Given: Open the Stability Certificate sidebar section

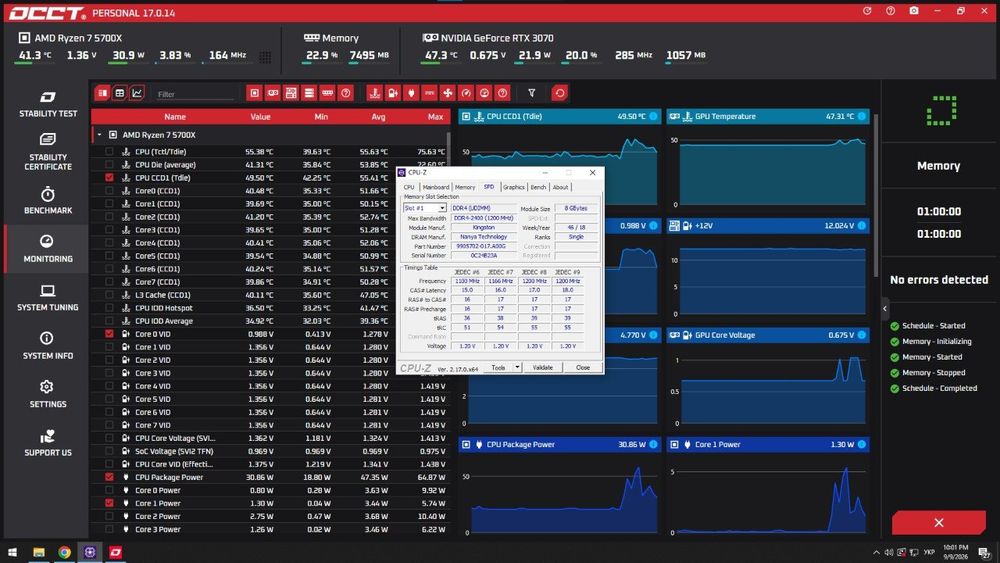Looking at the screenshot, I should coord(48,152).
